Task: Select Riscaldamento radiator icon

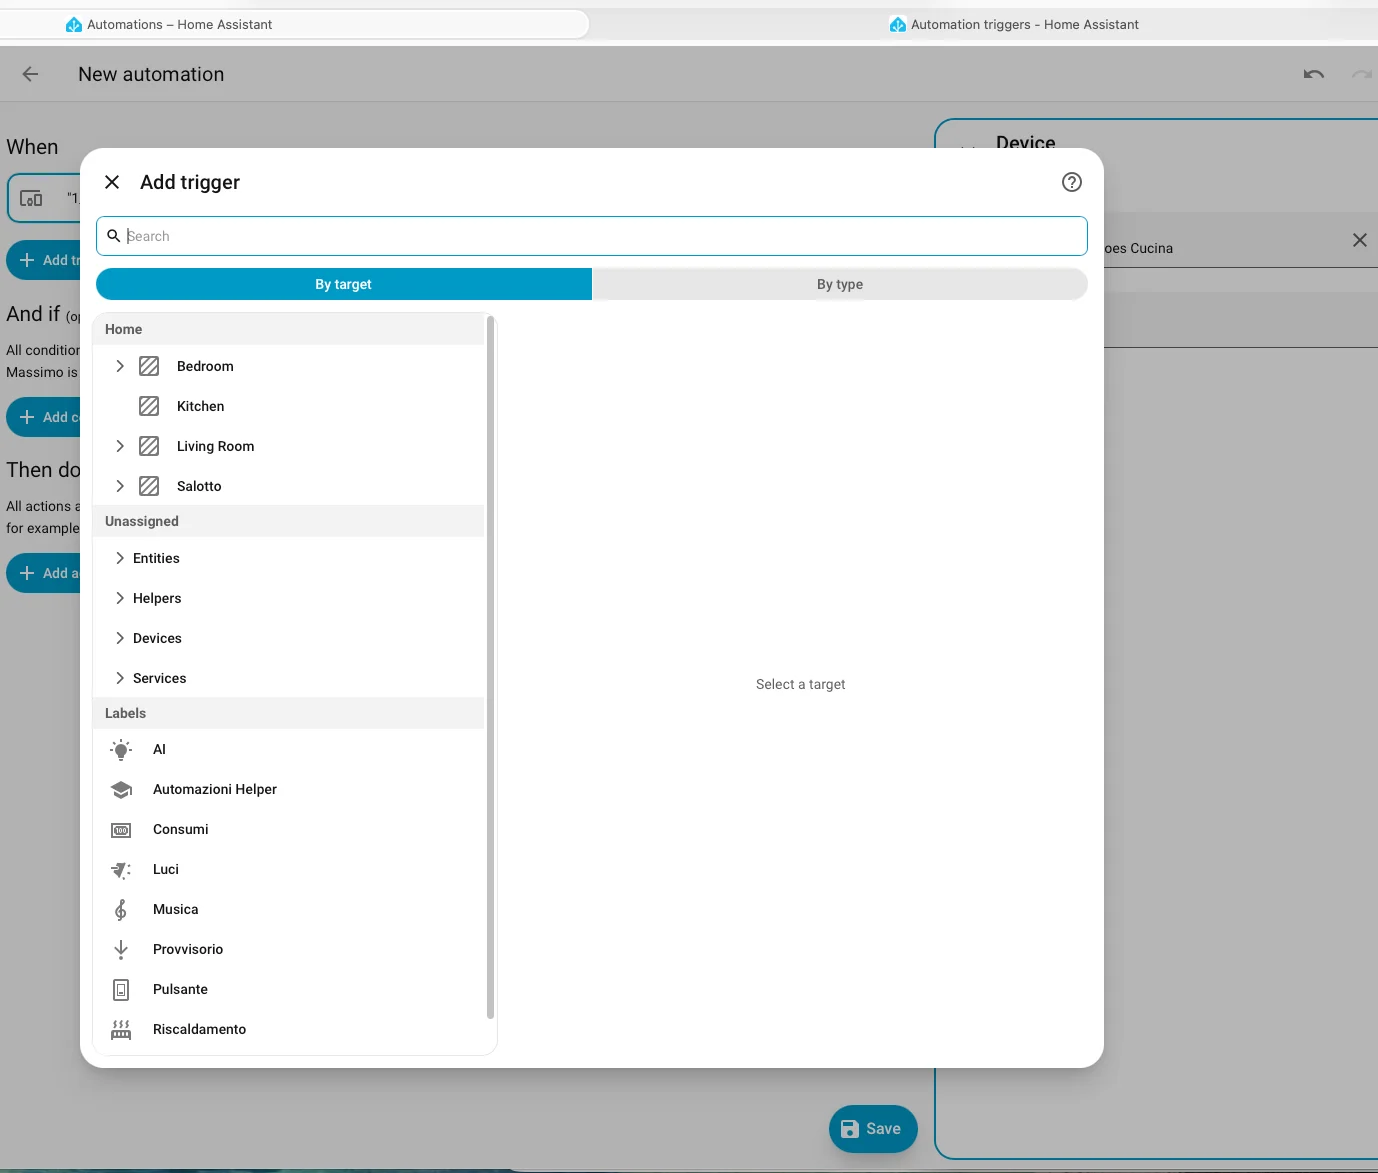Action: point(121,1030)
